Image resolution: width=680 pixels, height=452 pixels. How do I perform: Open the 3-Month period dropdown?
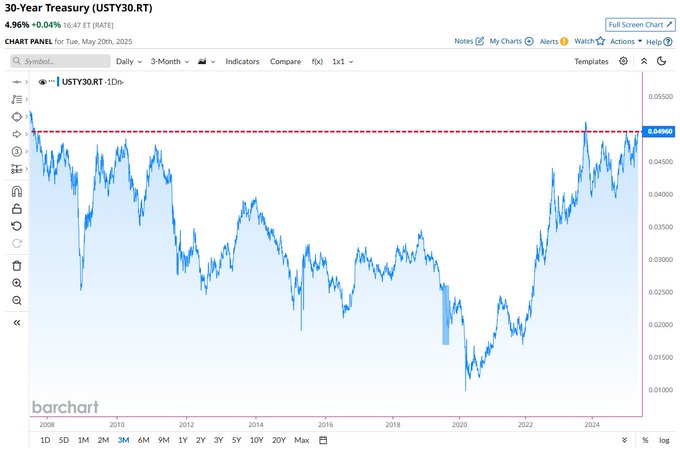point(170,61)
